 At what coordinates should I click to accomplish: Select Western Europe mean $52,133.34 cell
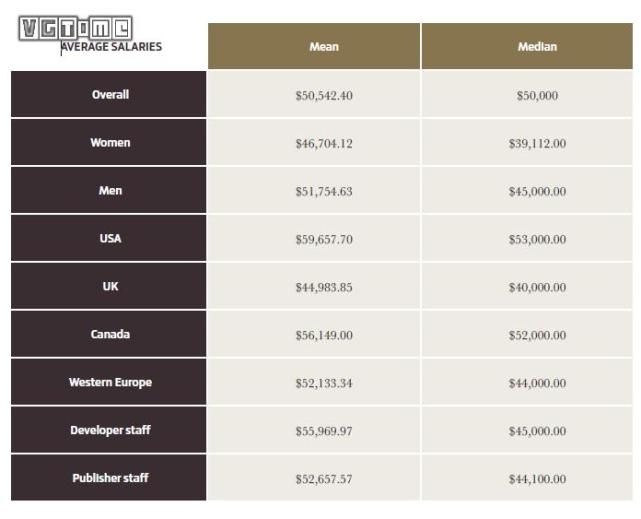314,382
